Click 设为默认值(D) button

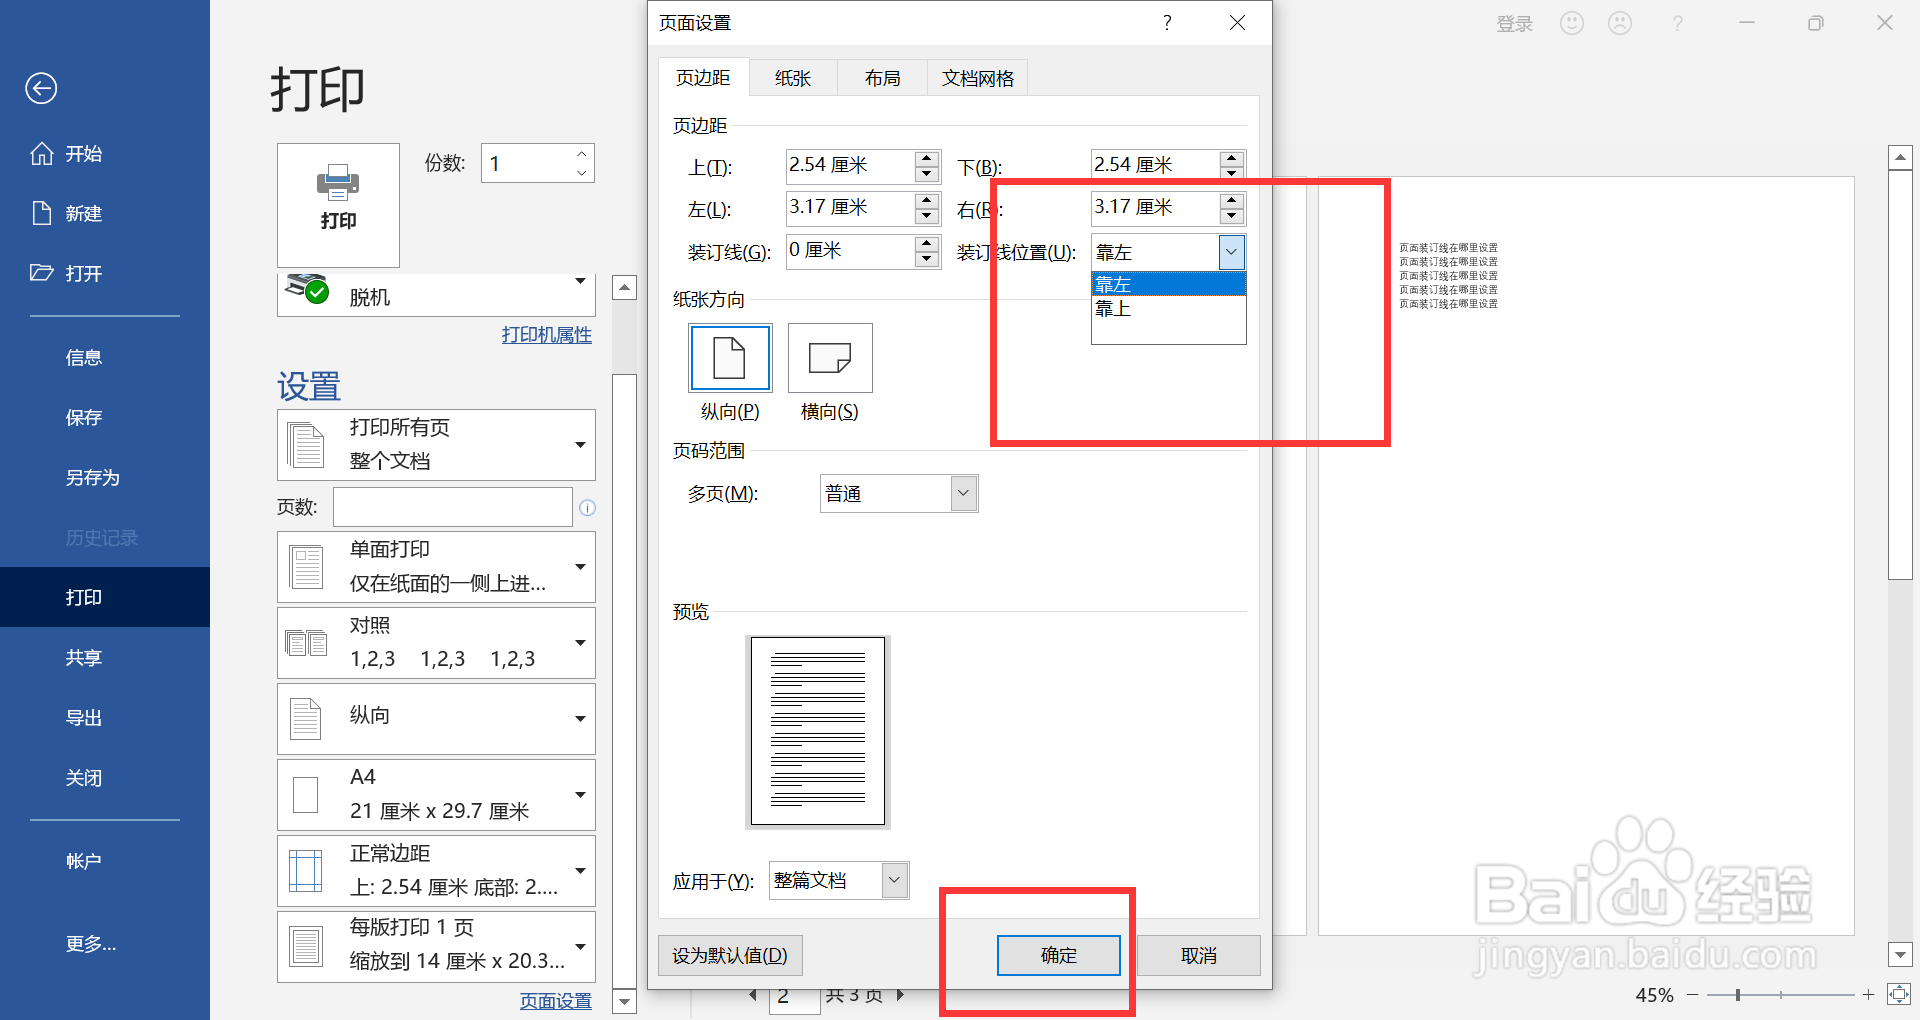click(x=730, y=956)
